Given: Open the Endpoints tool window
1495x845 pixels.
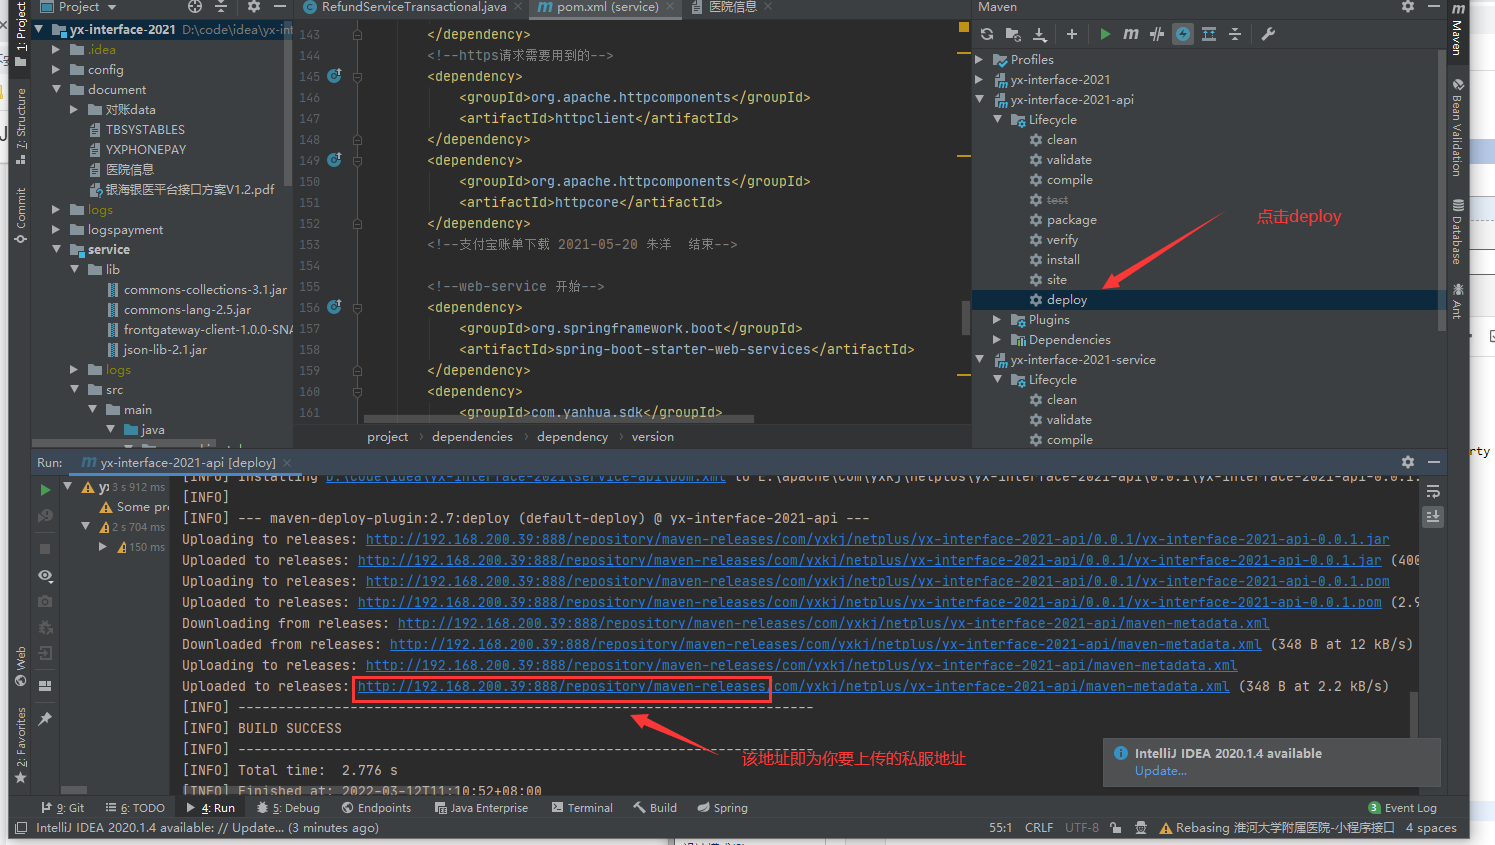Looking at the screenshot, I should coord(377,808).
